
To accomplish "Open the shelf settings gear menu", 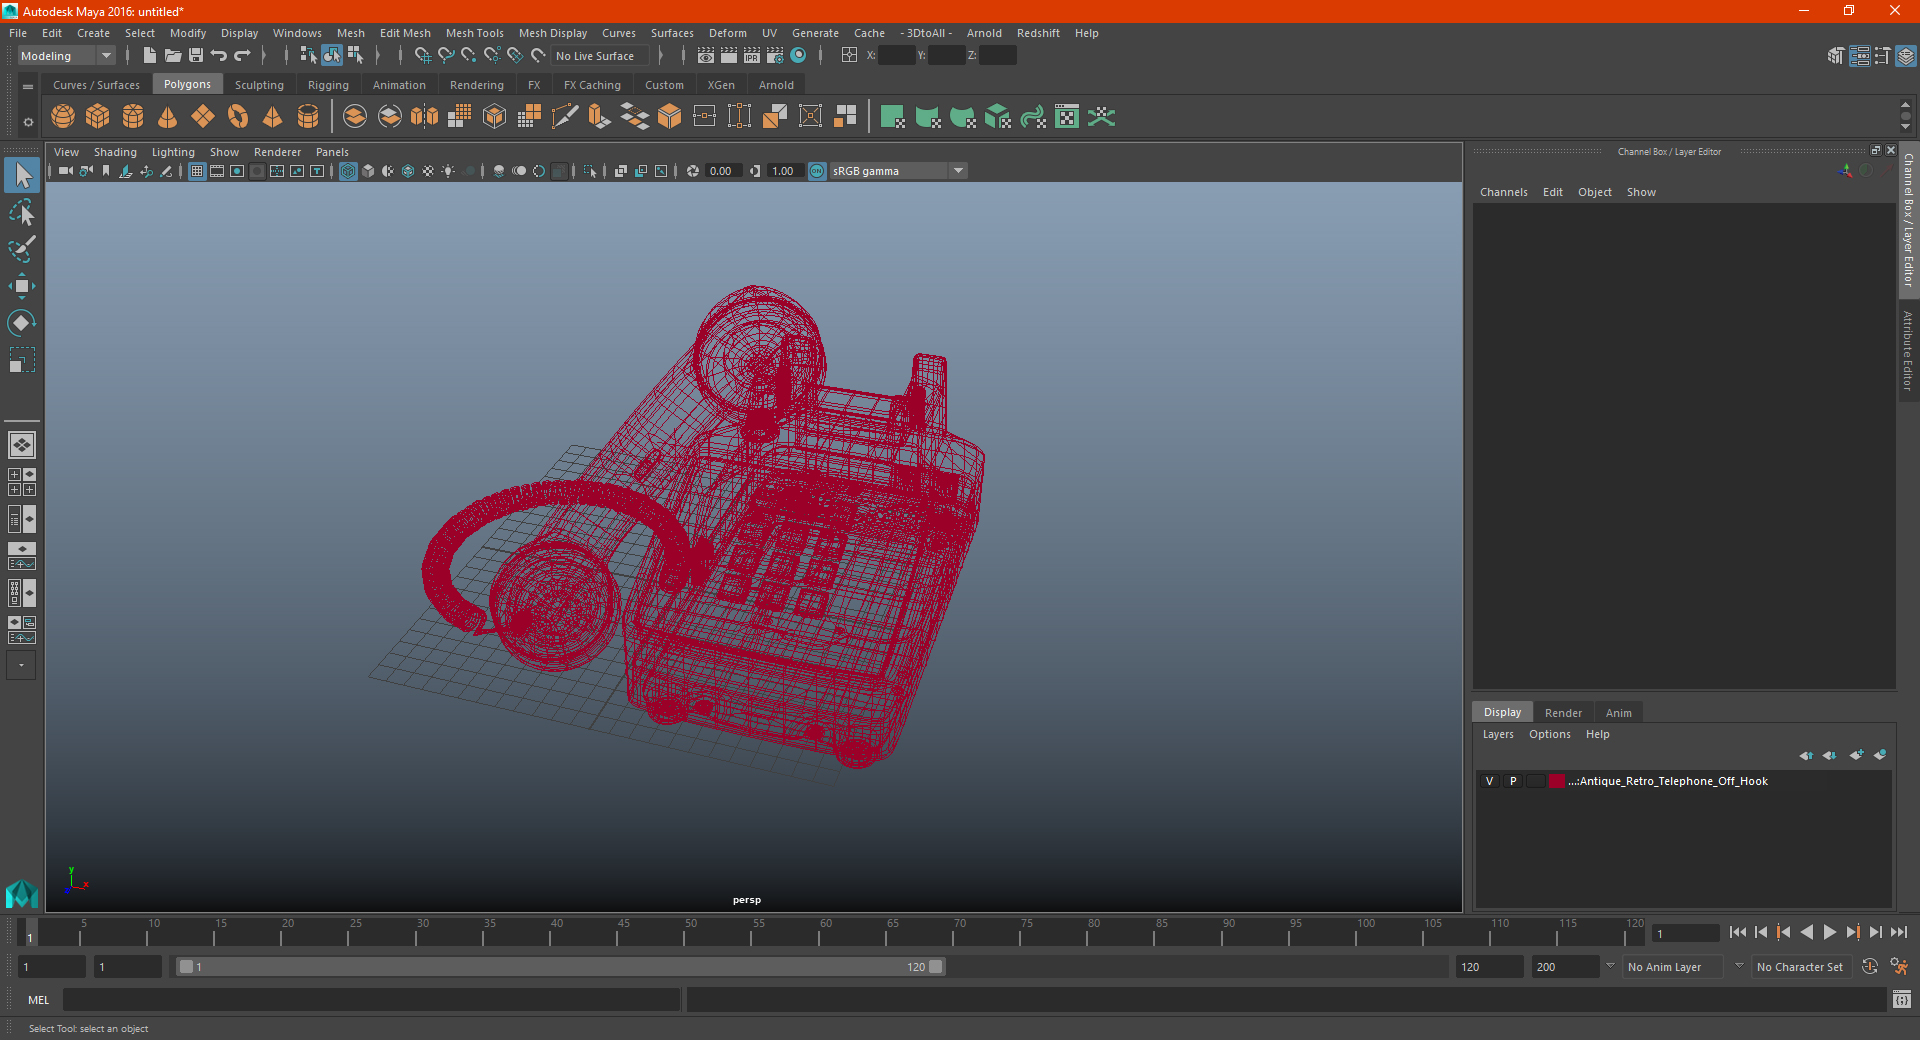I will [28, 123].
